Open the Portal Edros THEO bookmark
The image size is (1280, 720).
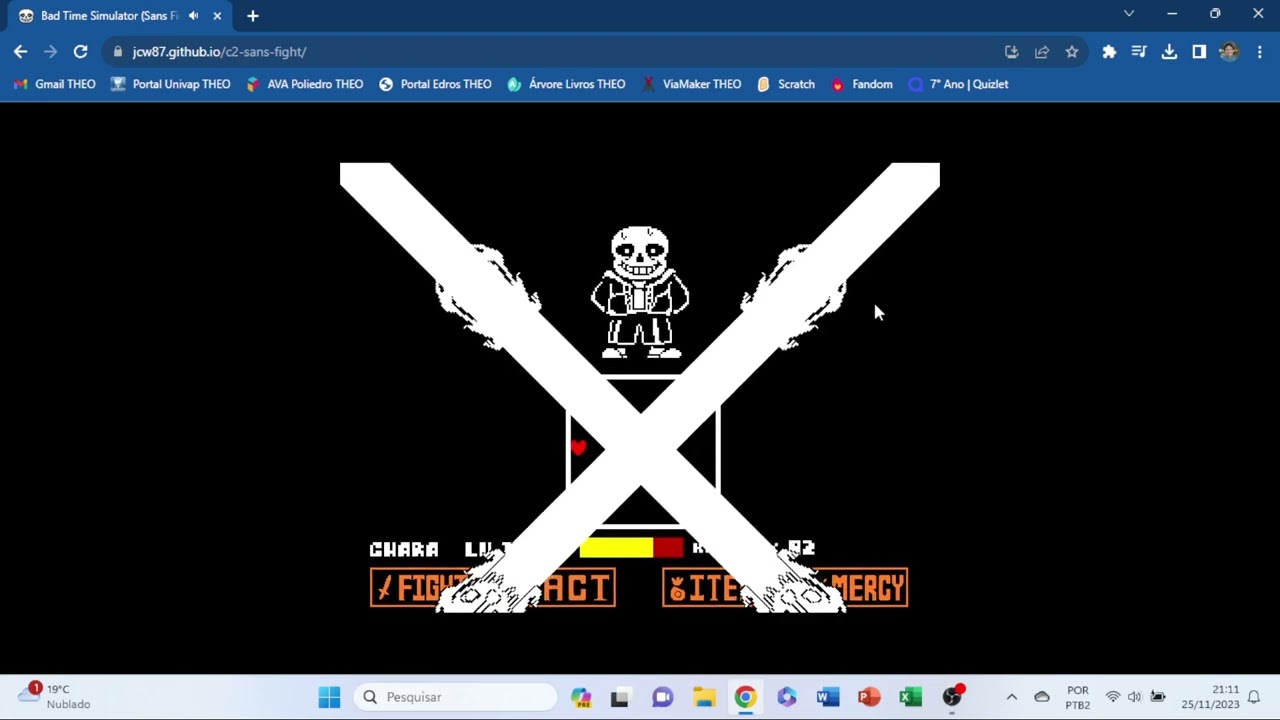(x=435, y=84)
